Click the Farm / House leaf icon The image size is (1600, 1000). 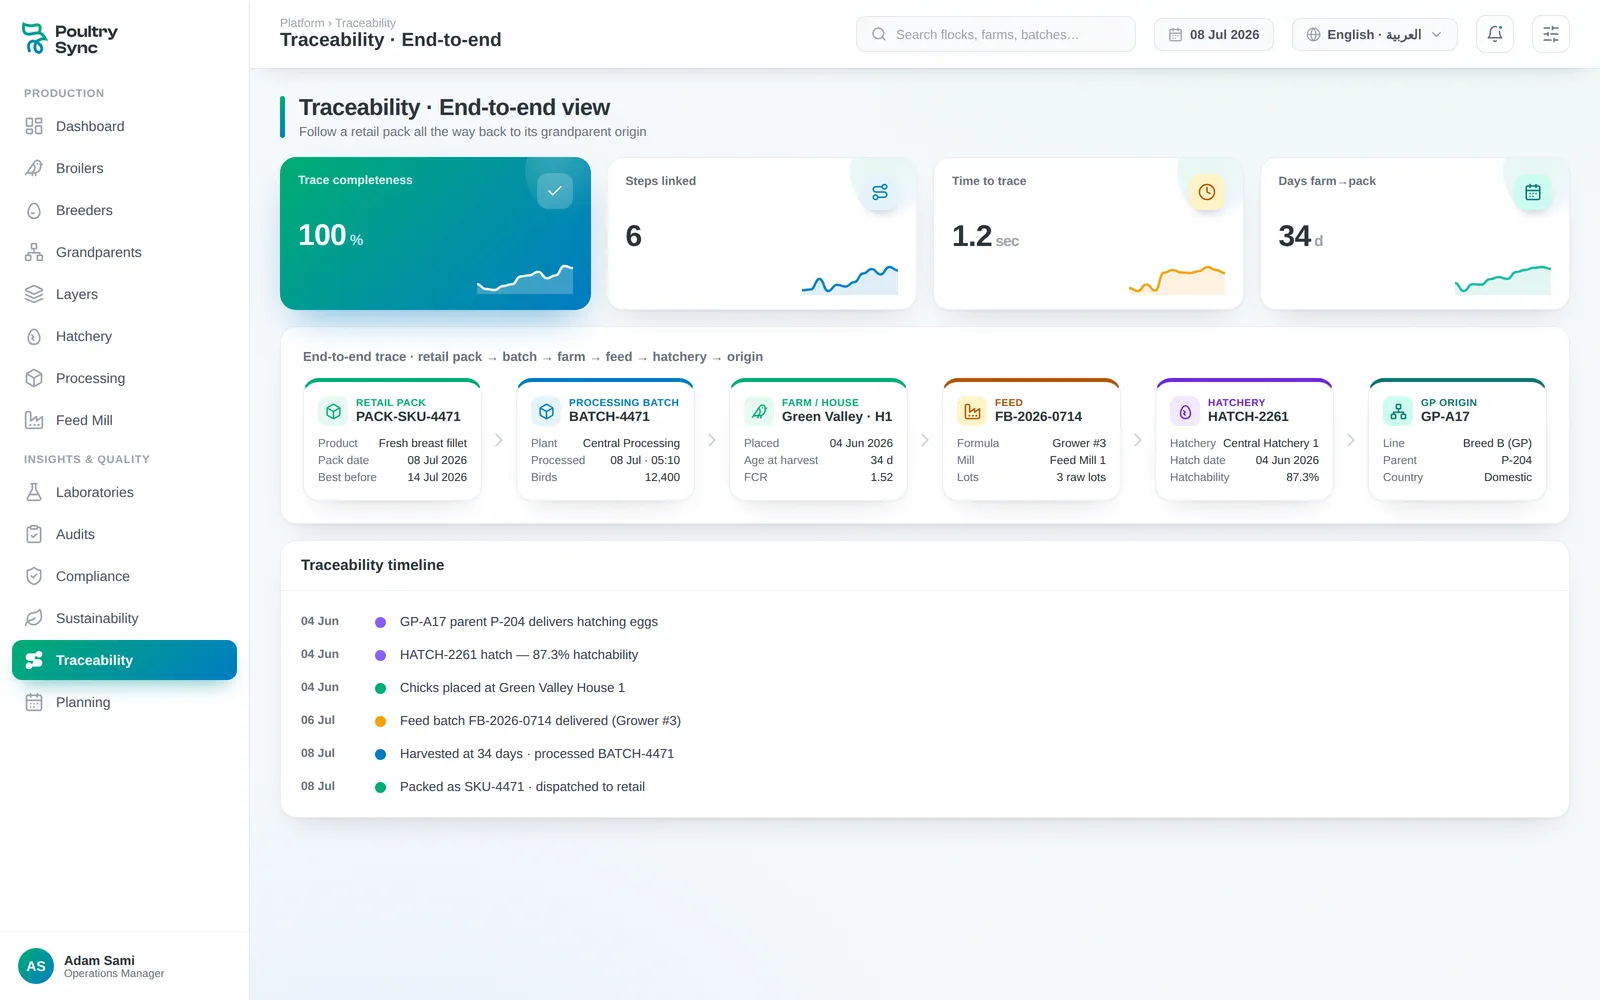[x=759, y=411]
